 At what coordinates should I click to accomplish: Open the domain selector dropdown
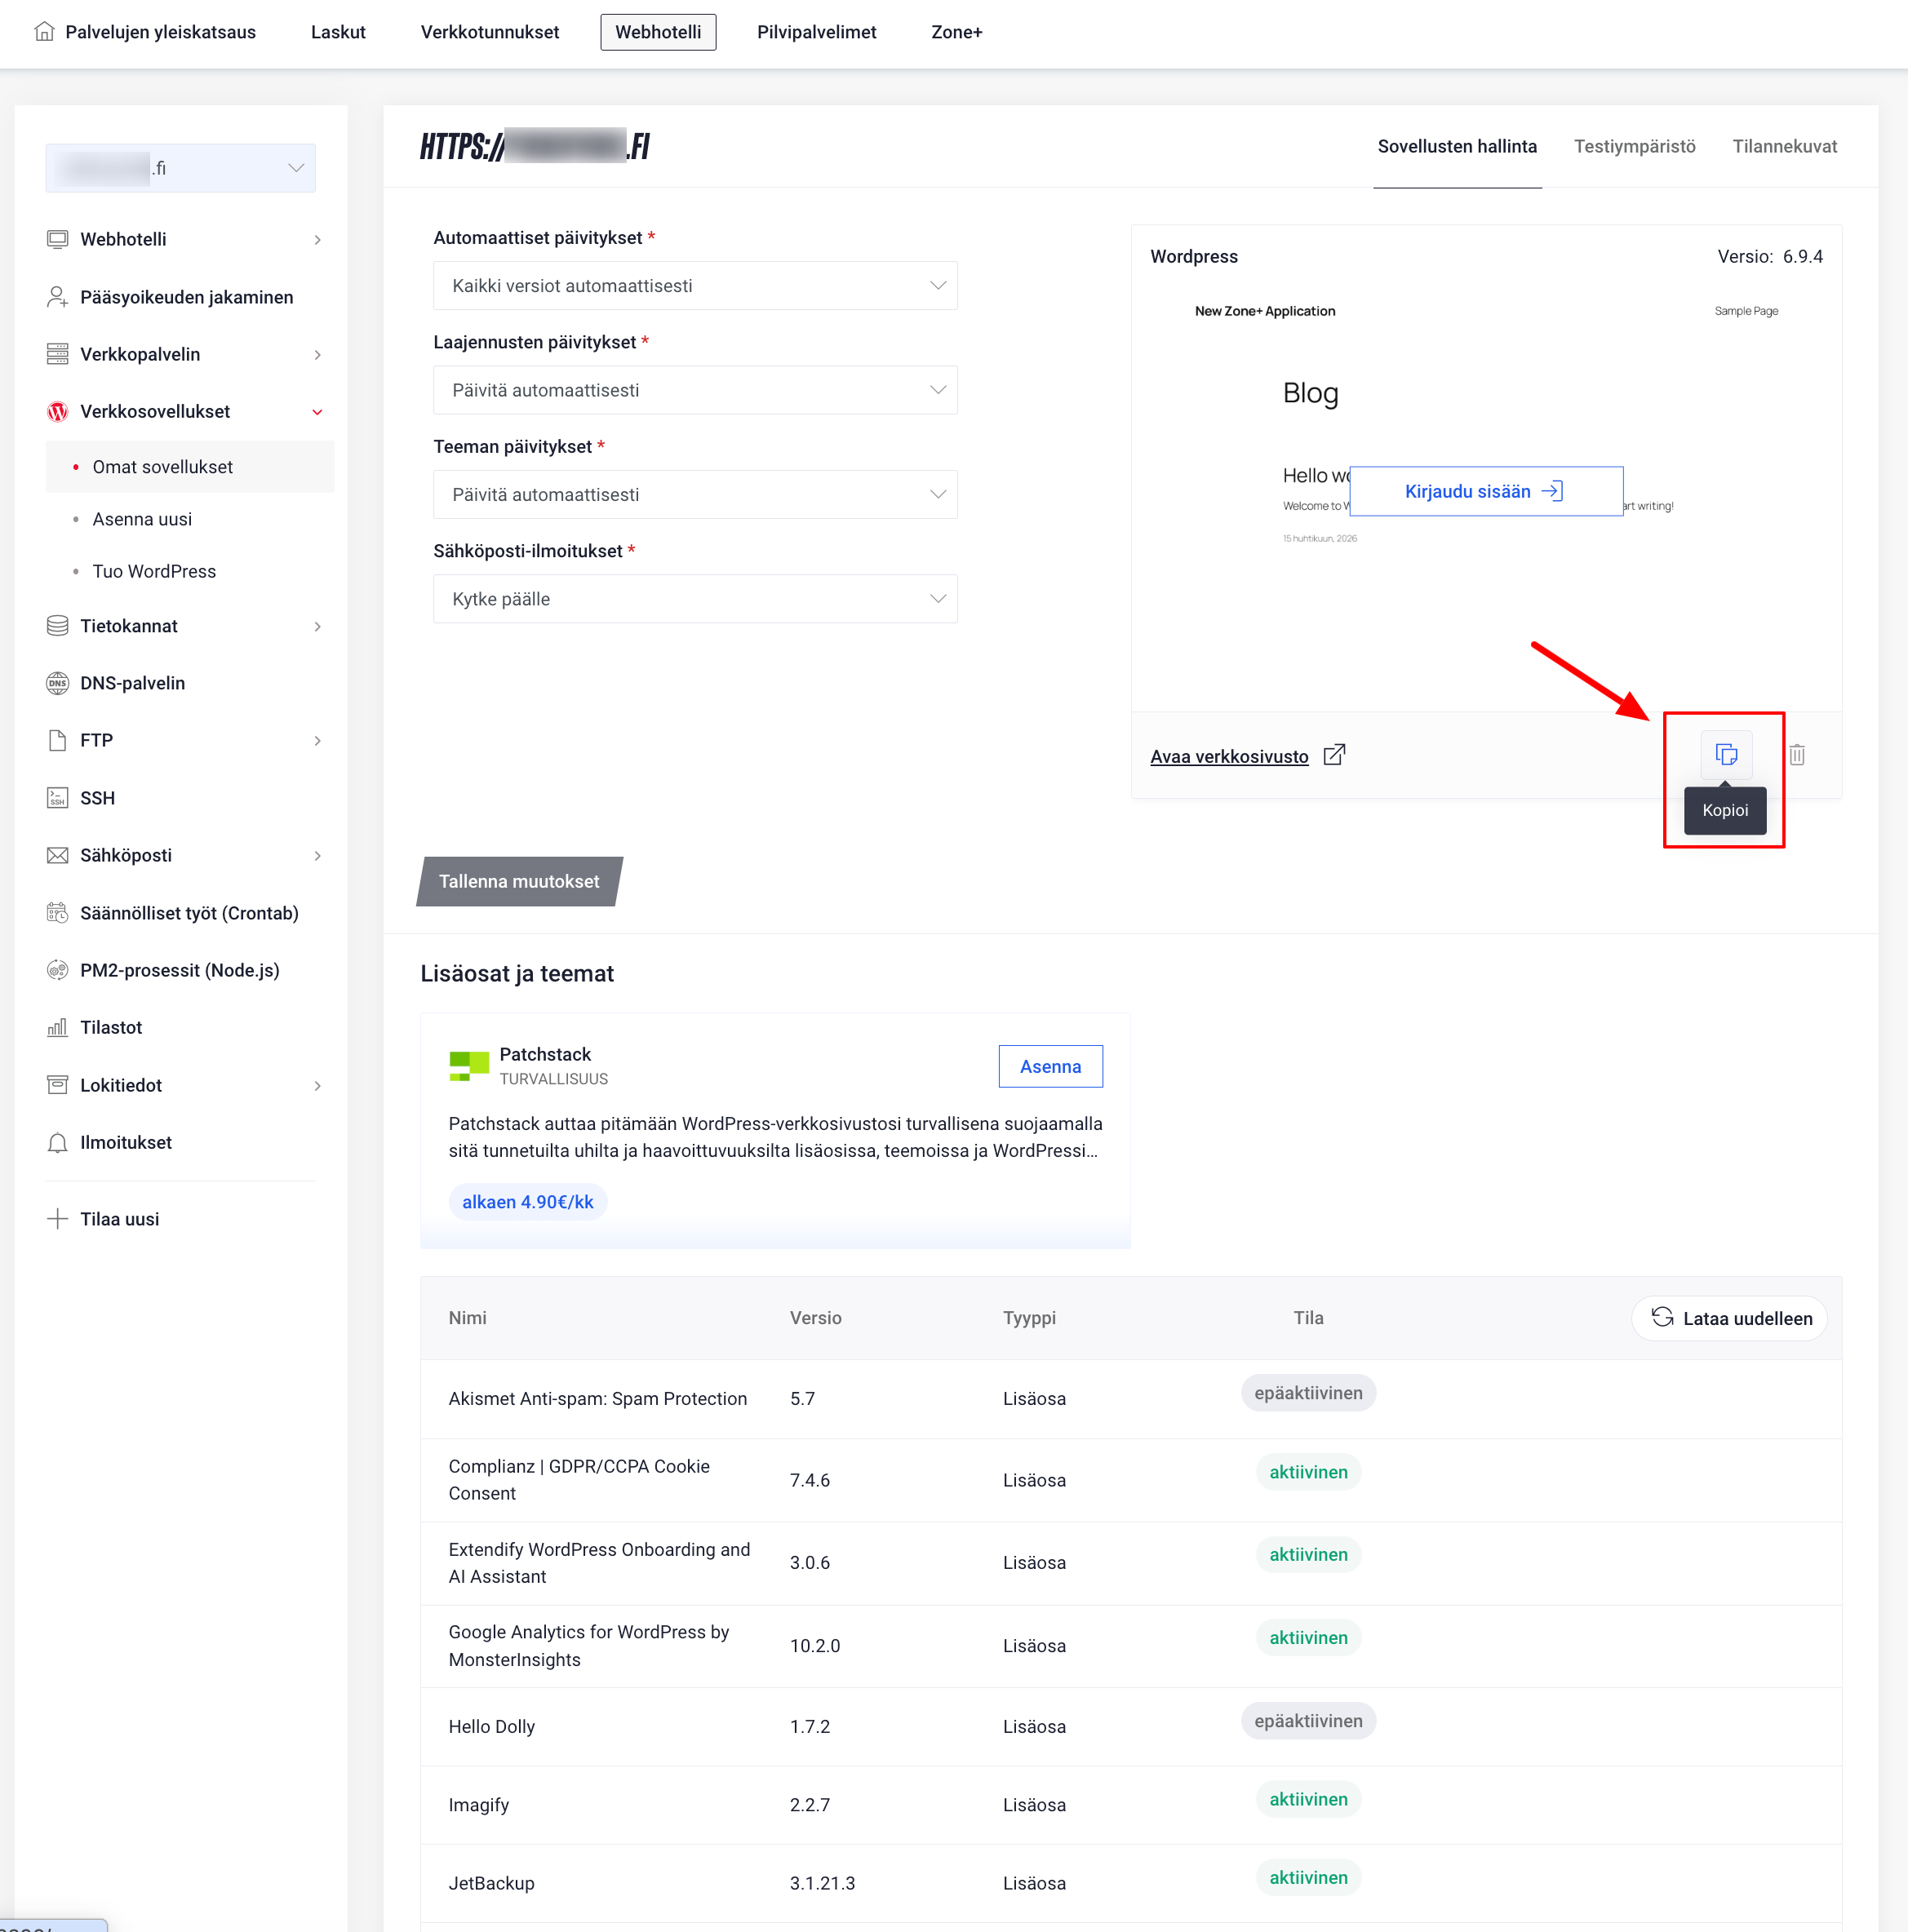pos(181,168)
